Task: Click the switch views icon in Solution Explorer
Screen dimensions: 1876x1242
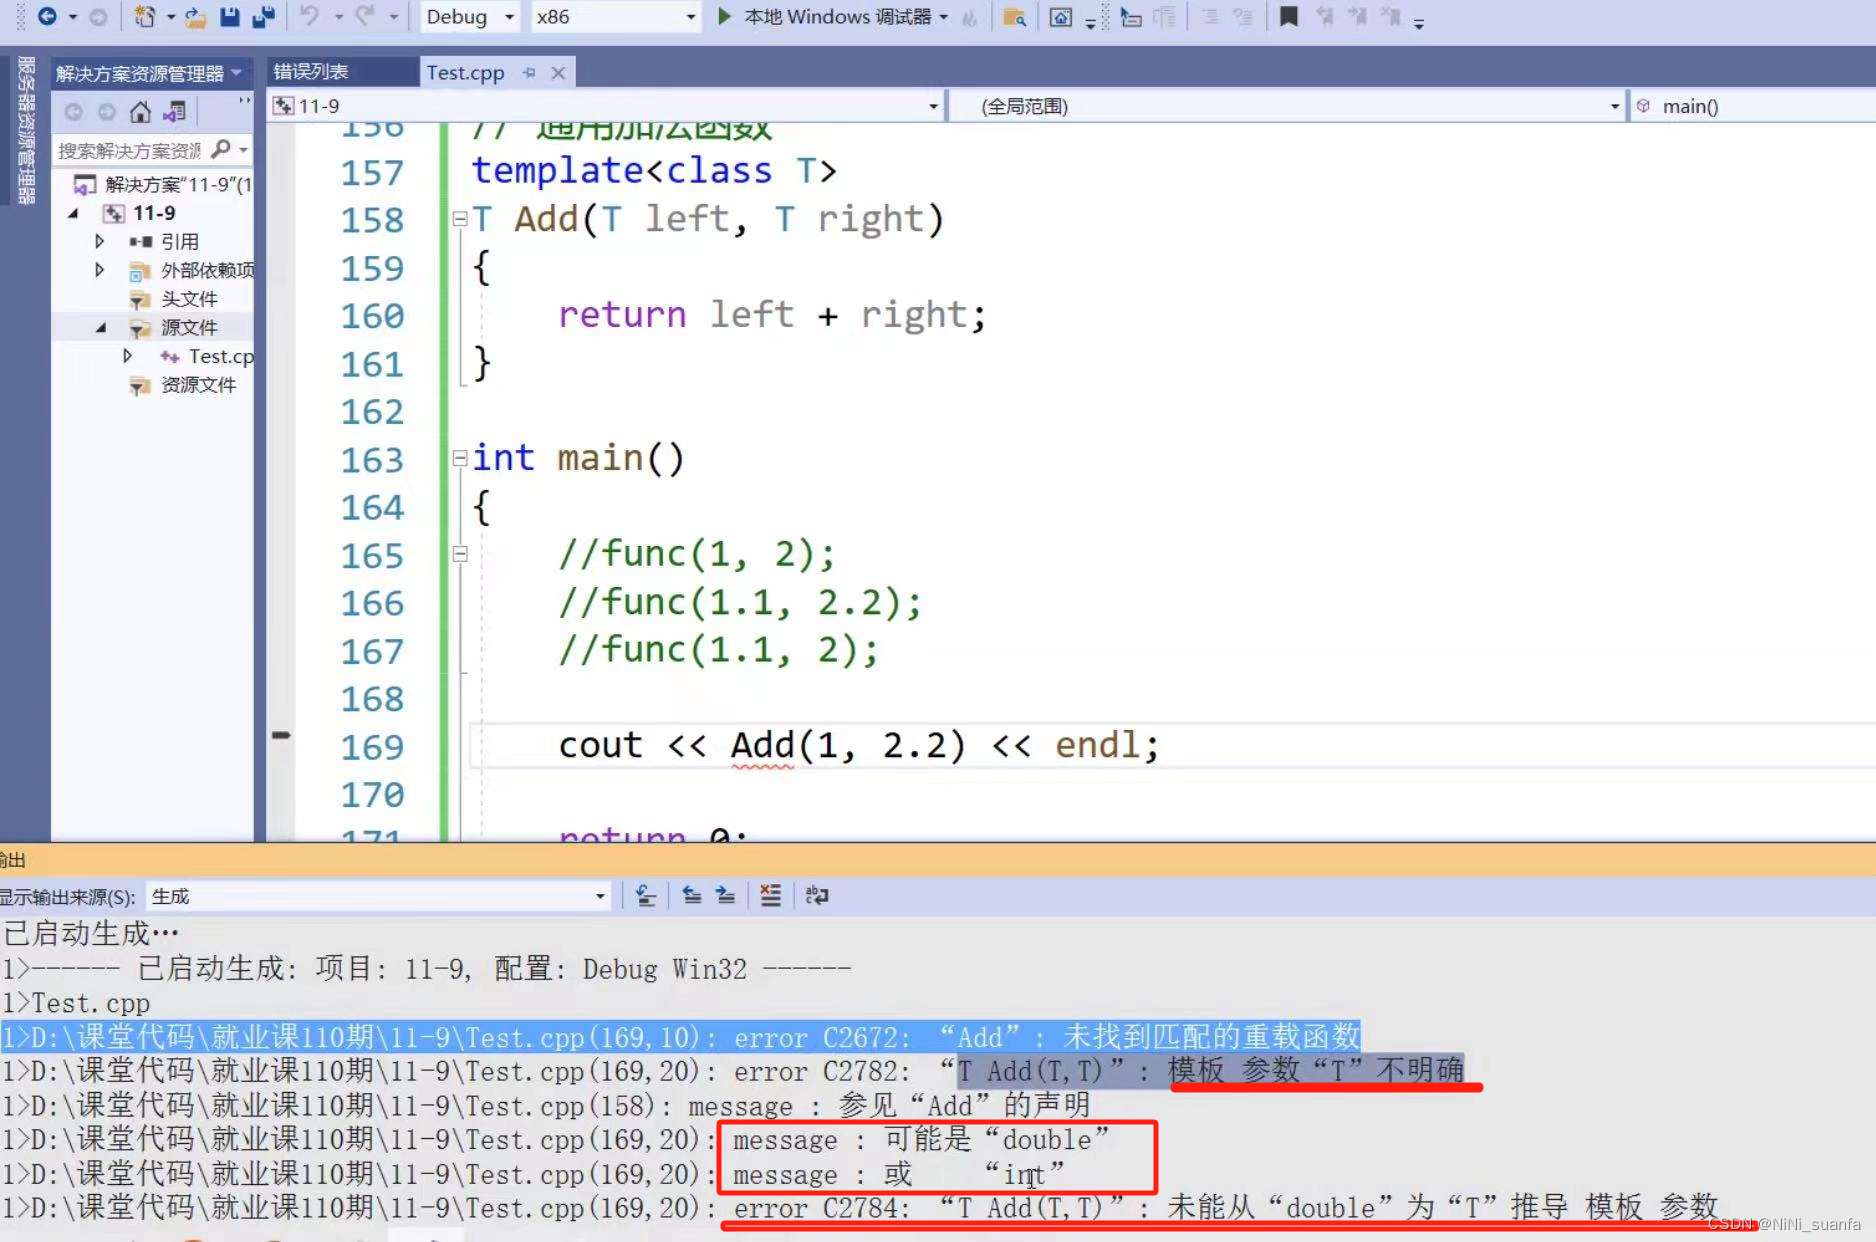Action: (175, 112)
